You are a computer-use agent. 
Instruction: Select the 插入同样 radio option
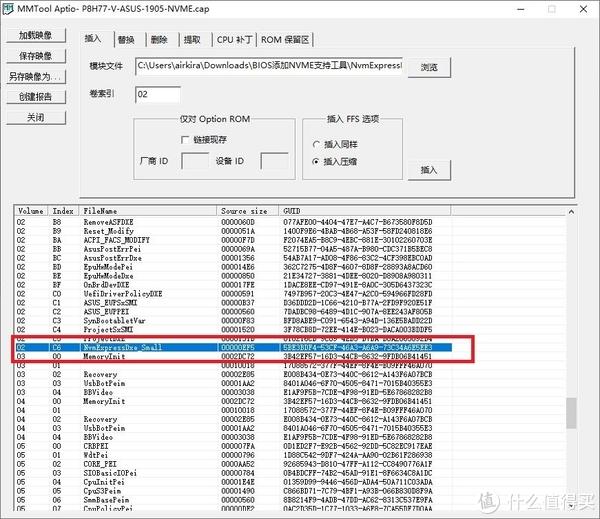point(316,145)
